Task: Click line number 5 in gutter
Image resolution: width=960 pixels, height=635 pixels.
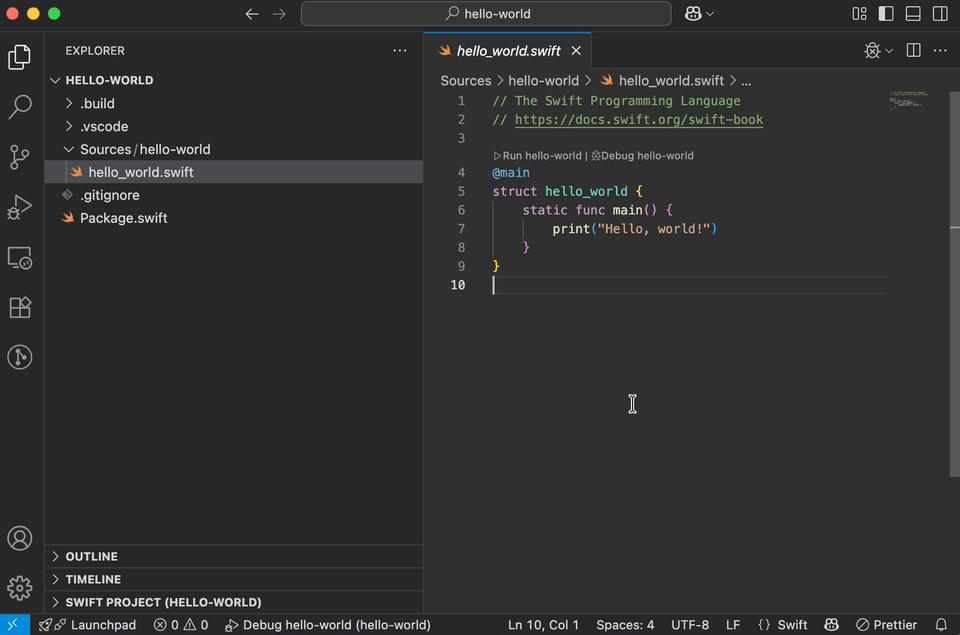Action: 461,191
